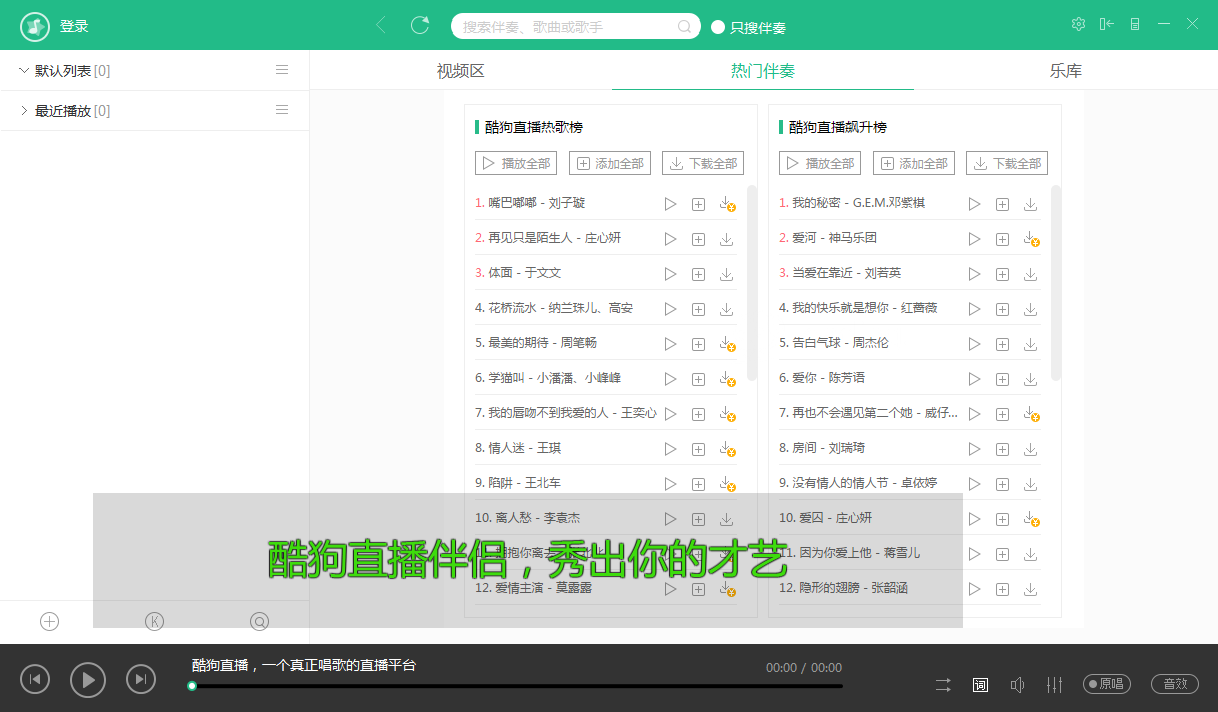Click the playback progress bar
1218x712 pixels.
[516, 686]
